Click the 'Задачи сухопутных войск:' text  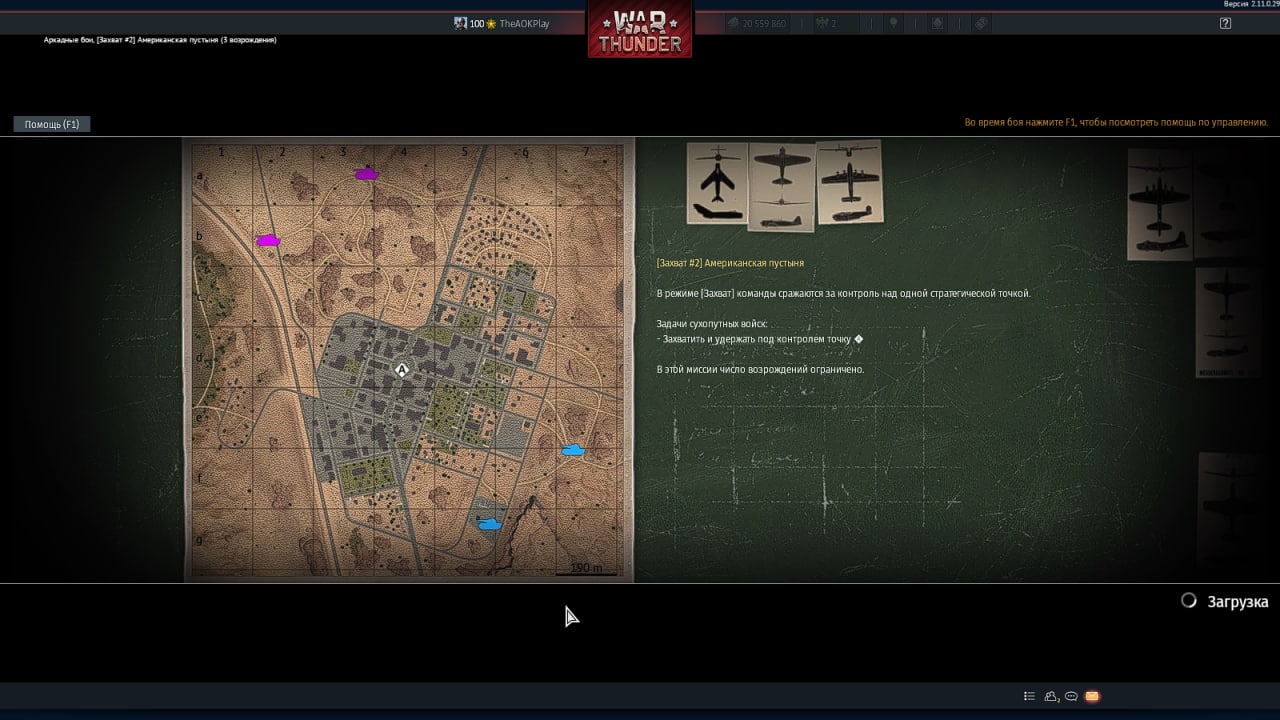point(712,324)
